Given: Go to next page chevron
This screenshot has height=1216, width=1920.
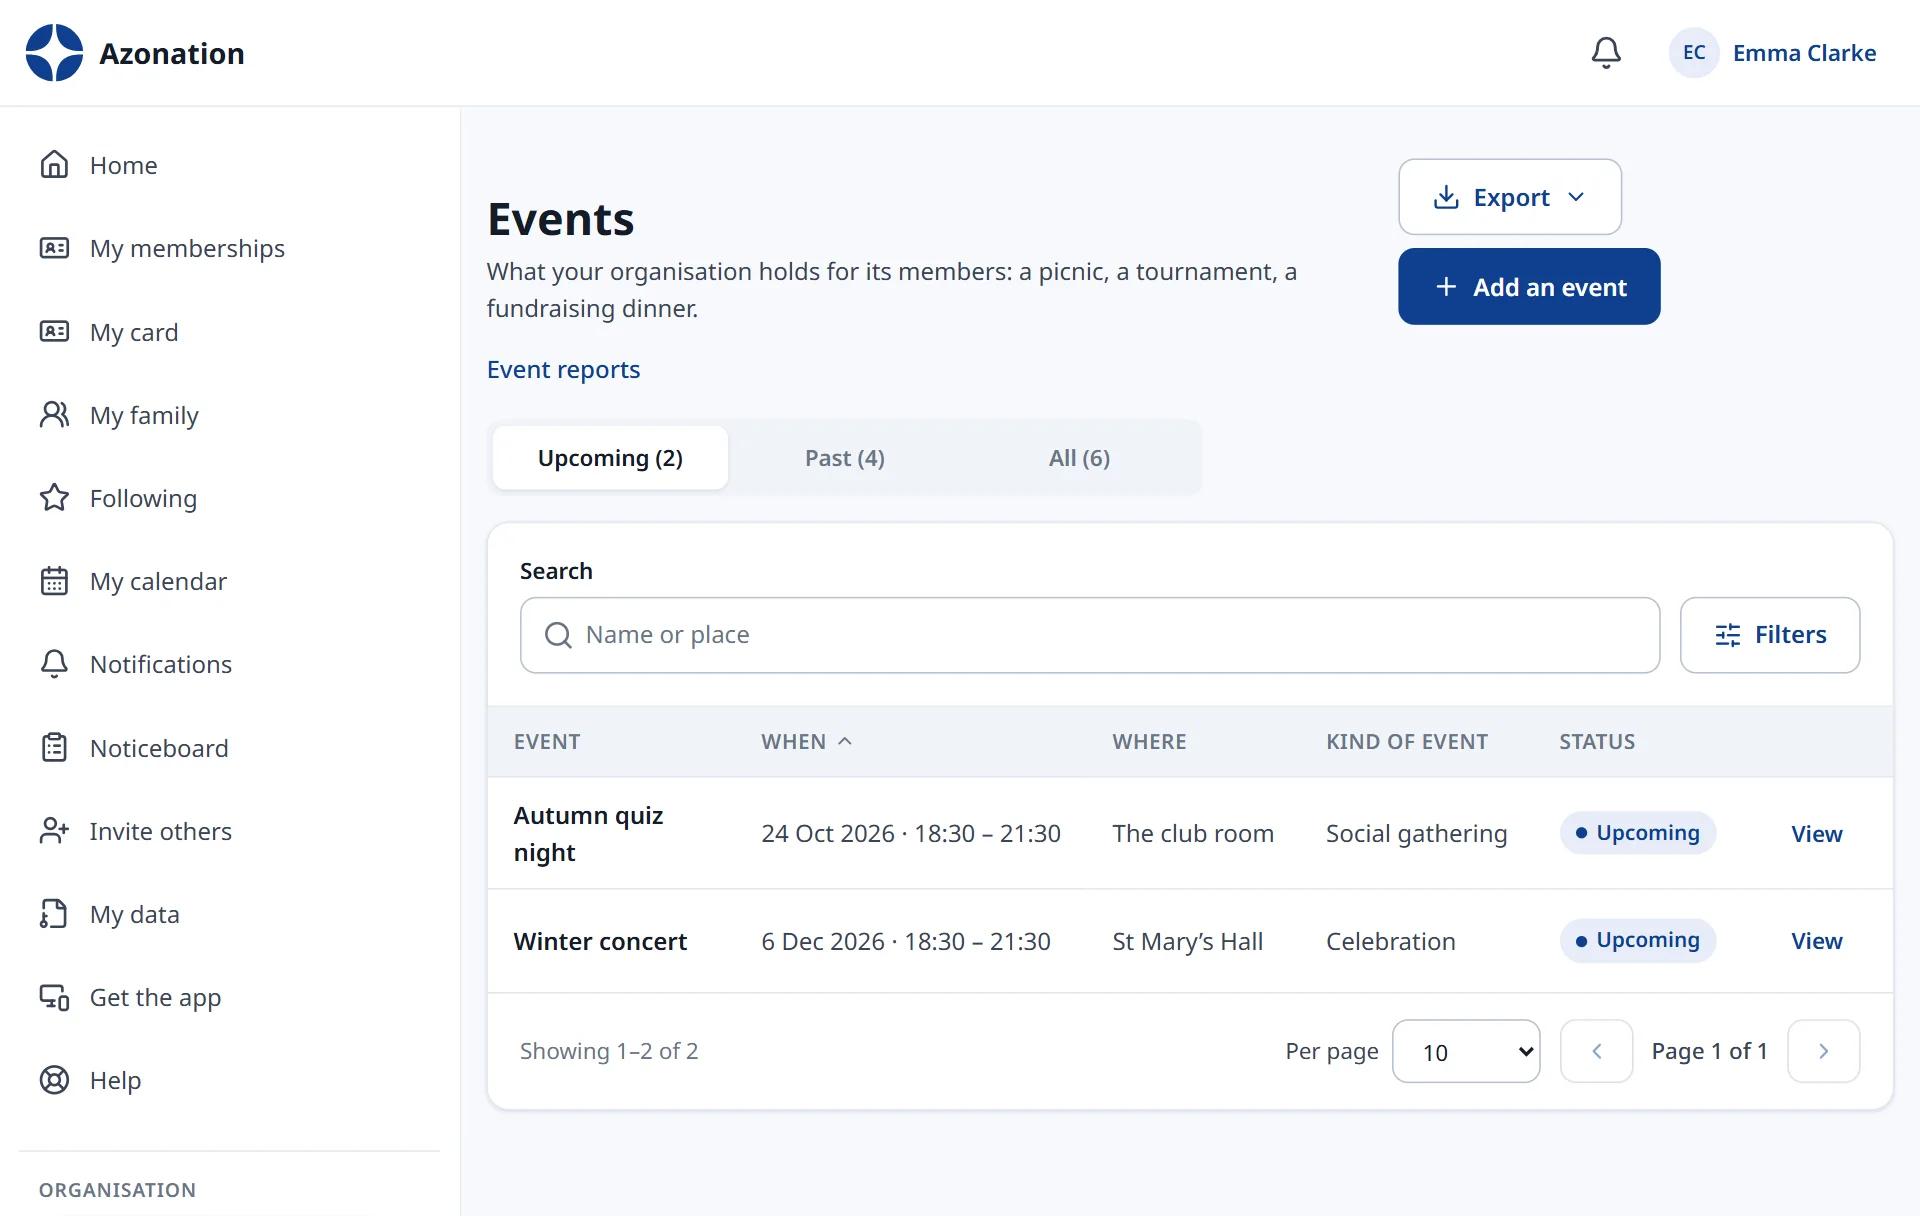Looking at the screenshot, I should pyautogui.click(x=1823, y=1051).
